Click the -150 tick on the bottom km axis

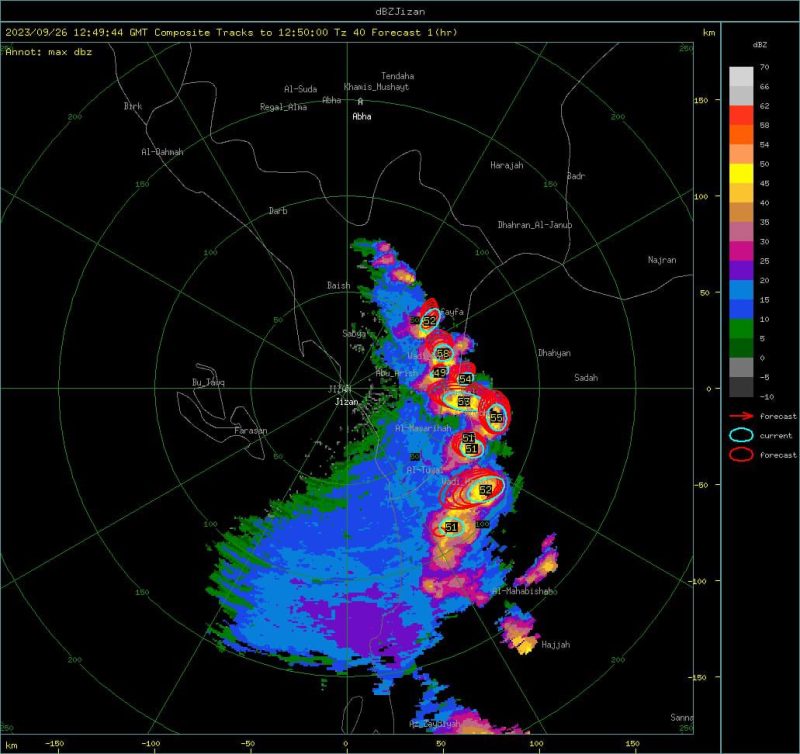(54, 743)
